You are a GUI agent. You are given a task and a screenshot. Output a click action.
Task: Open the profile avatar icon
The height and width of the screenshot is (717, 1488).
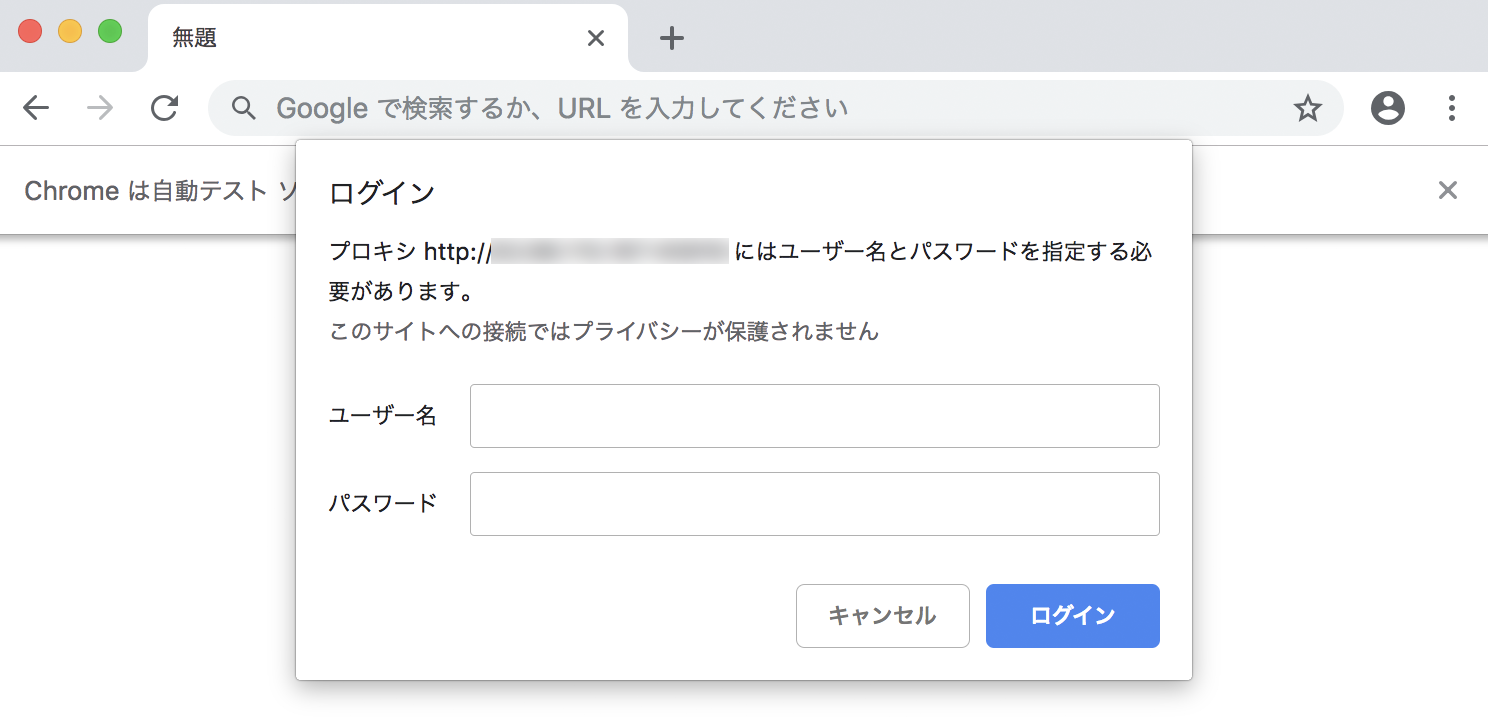tap(1386, 107)
